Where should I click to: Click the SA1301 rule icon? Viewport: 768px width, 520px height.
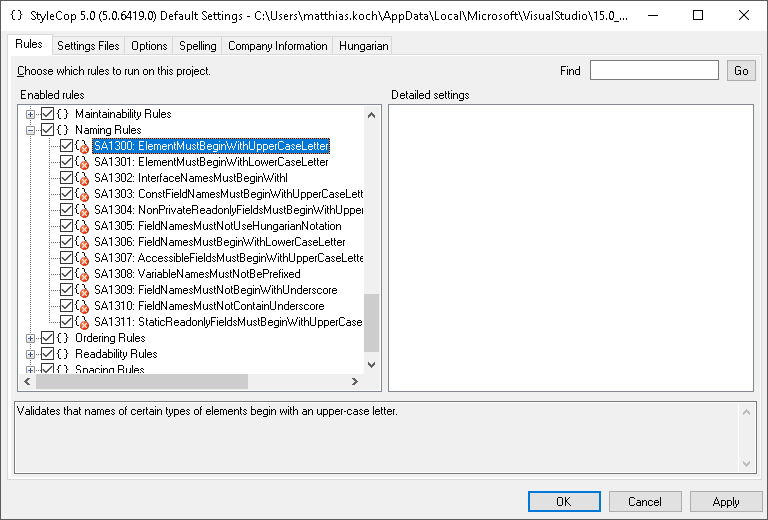(82, 162)
